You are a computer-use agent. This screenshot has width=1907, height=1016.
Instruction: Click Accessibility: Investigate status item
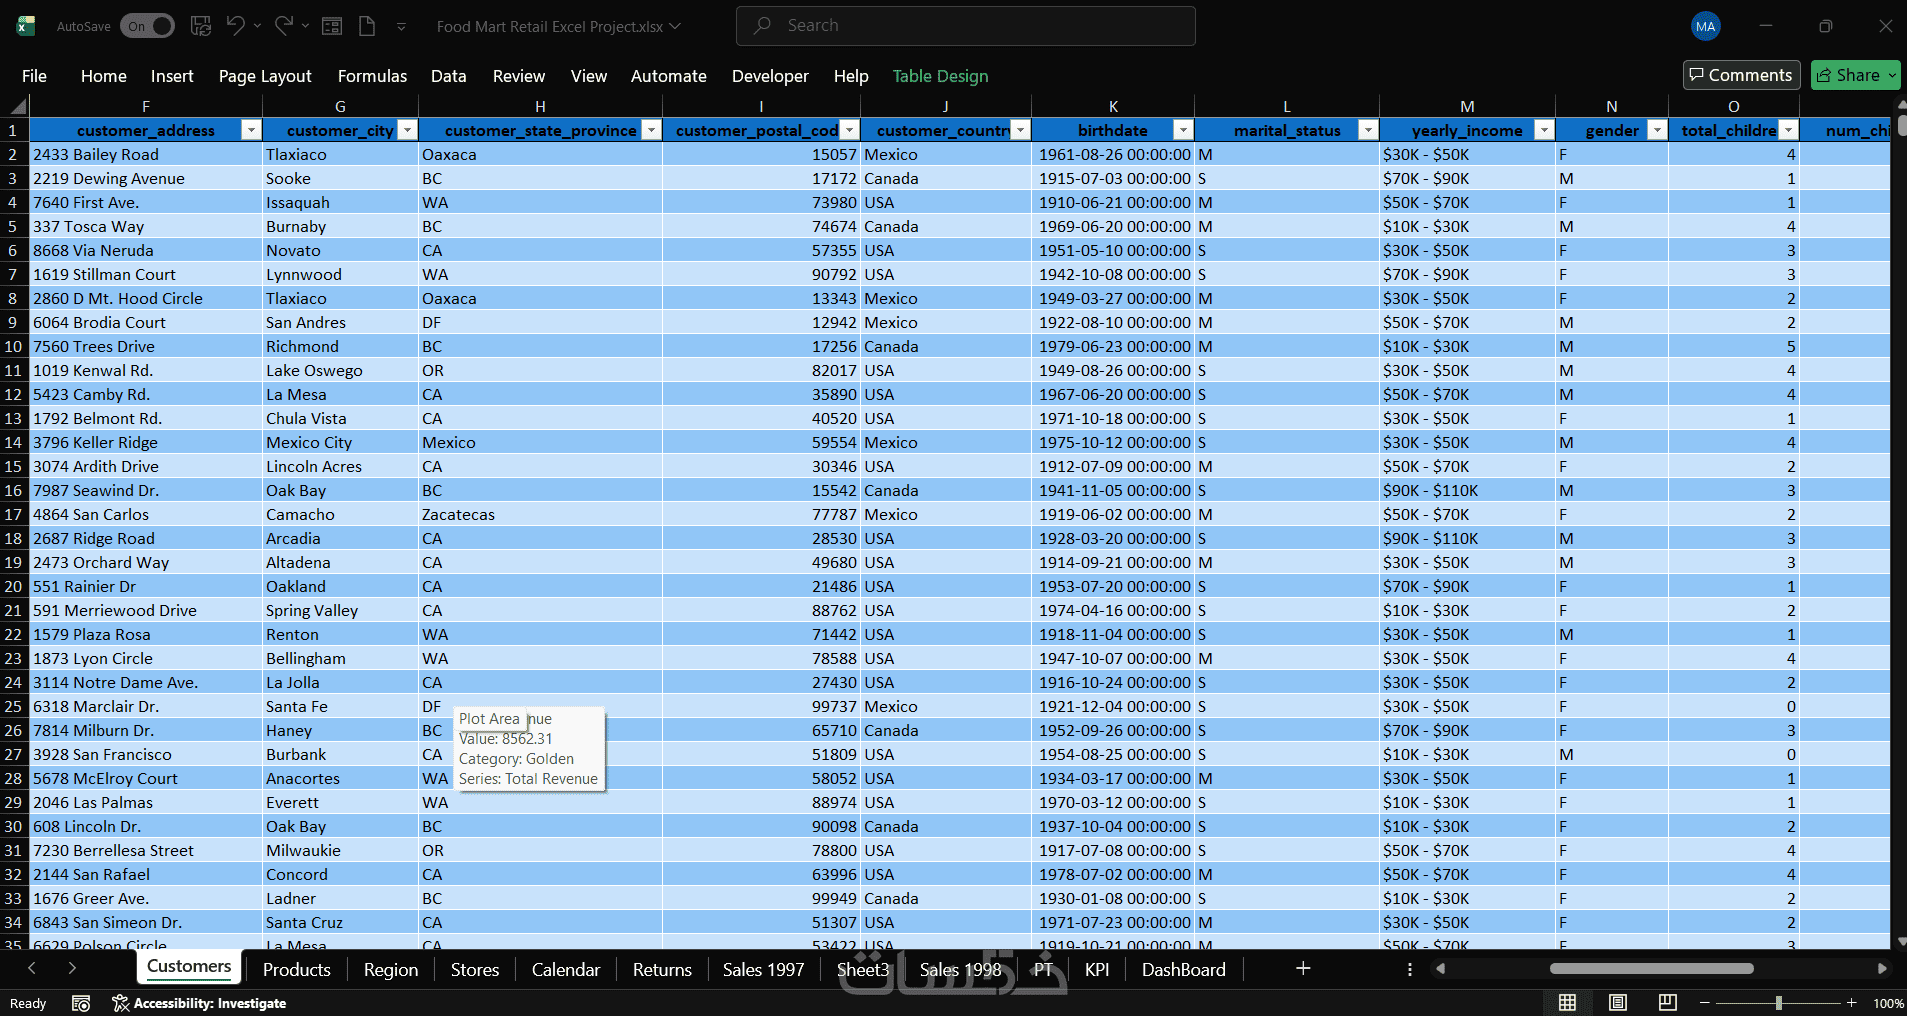(x=199, y=1003)
